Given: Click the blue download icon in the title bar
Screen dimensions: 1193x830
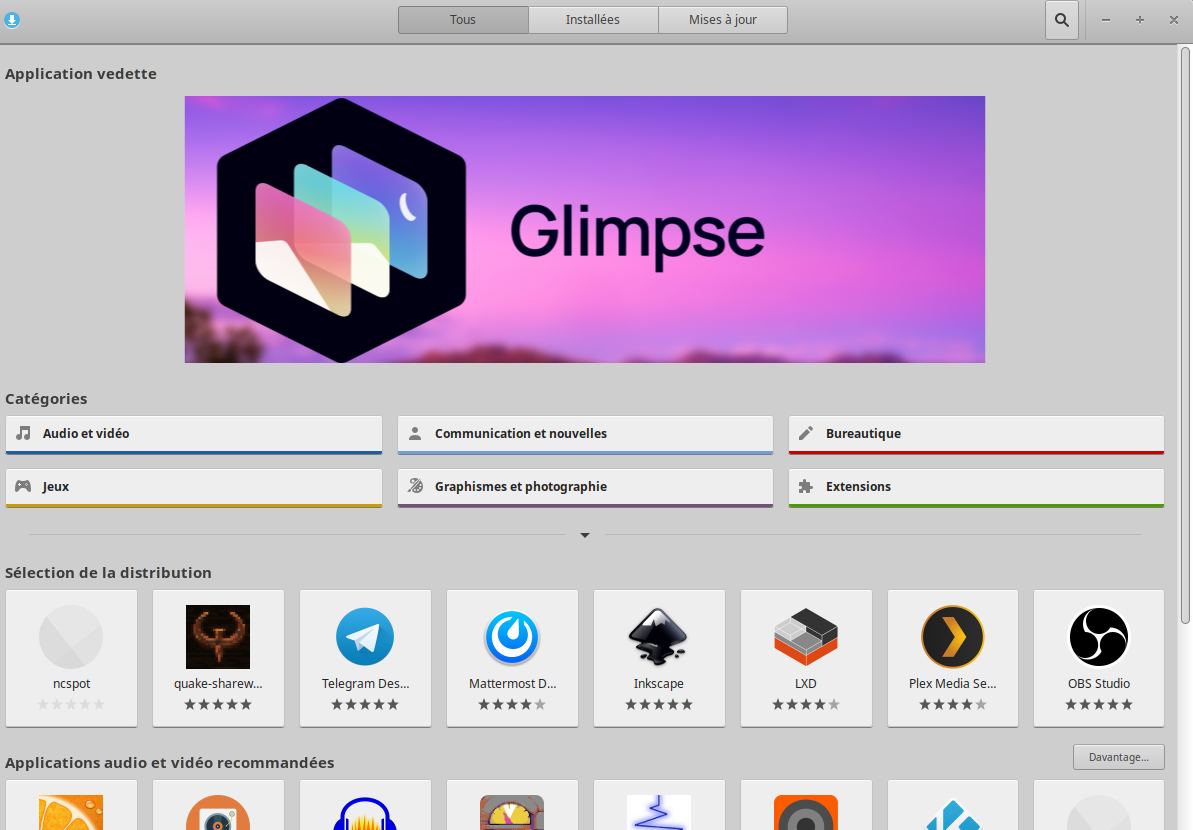Looking at the screenshot, I should point(11,21).
